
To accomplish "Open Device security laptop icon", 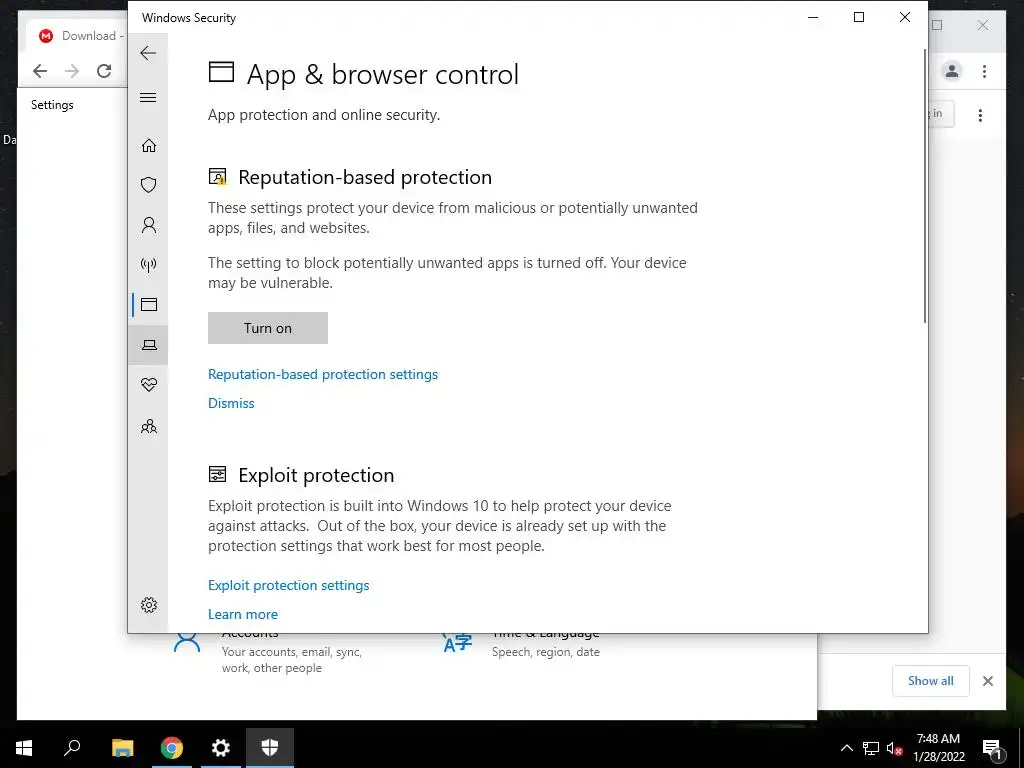I will pos(149,345).
